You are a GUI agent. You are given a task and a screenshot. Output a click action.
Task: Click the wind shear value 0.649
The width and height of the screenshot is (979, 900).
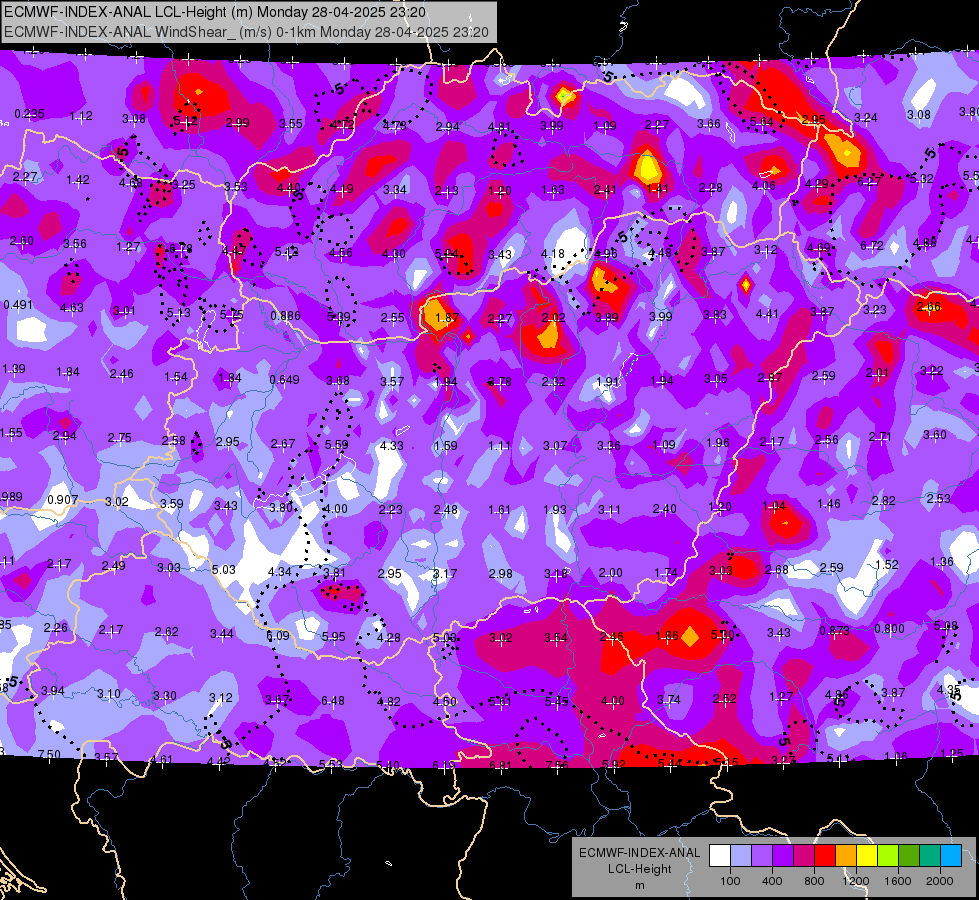(284, 379)
